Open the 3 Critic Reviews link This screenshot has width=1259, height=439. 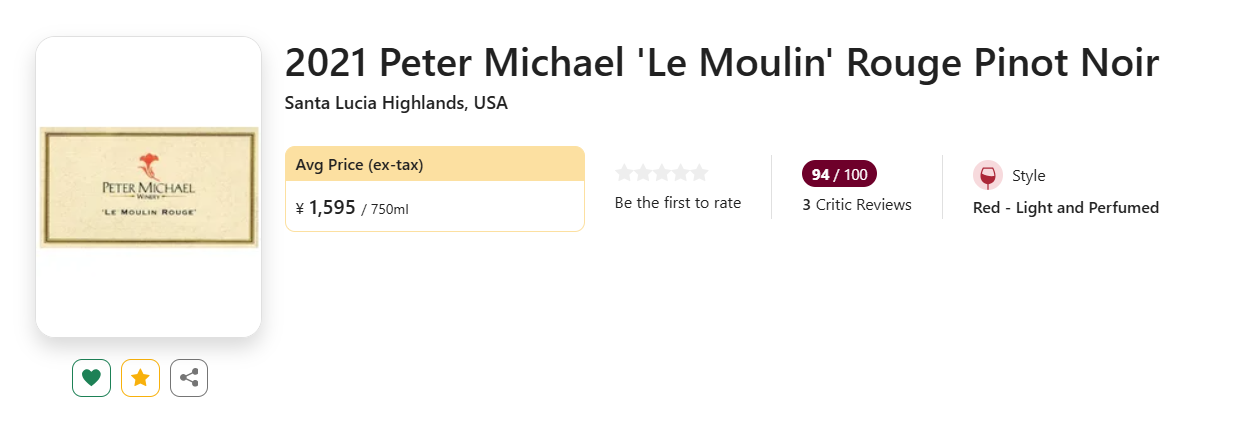point(857,205)
